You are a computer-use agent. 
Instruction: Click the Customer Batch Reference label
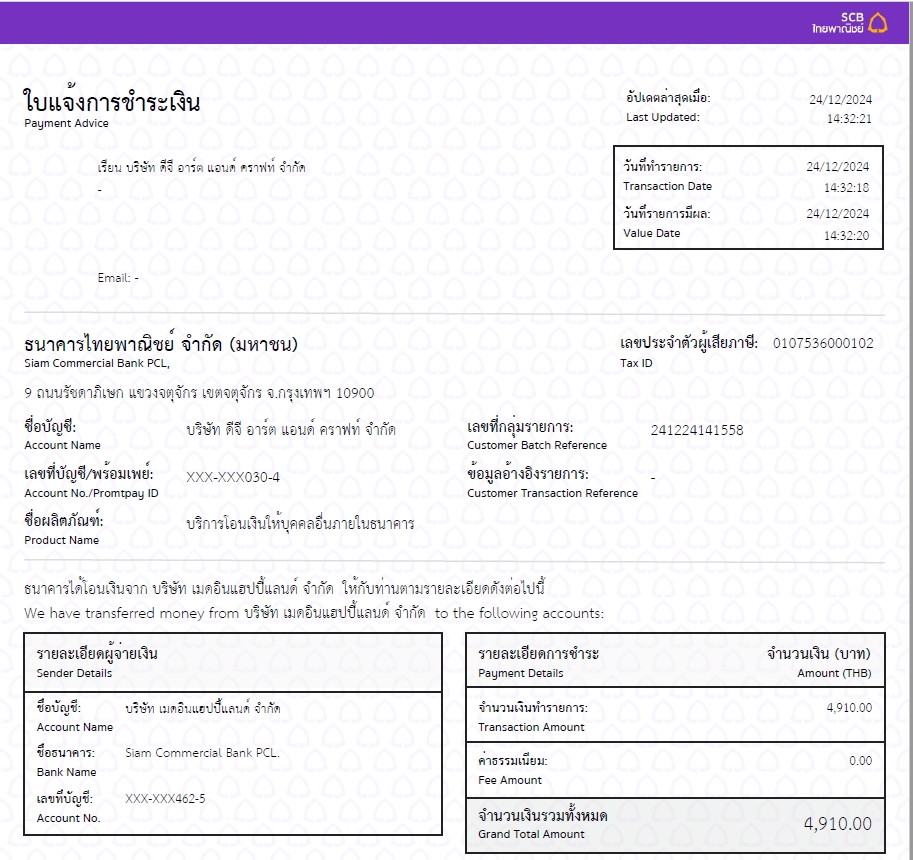click(537, 445)
